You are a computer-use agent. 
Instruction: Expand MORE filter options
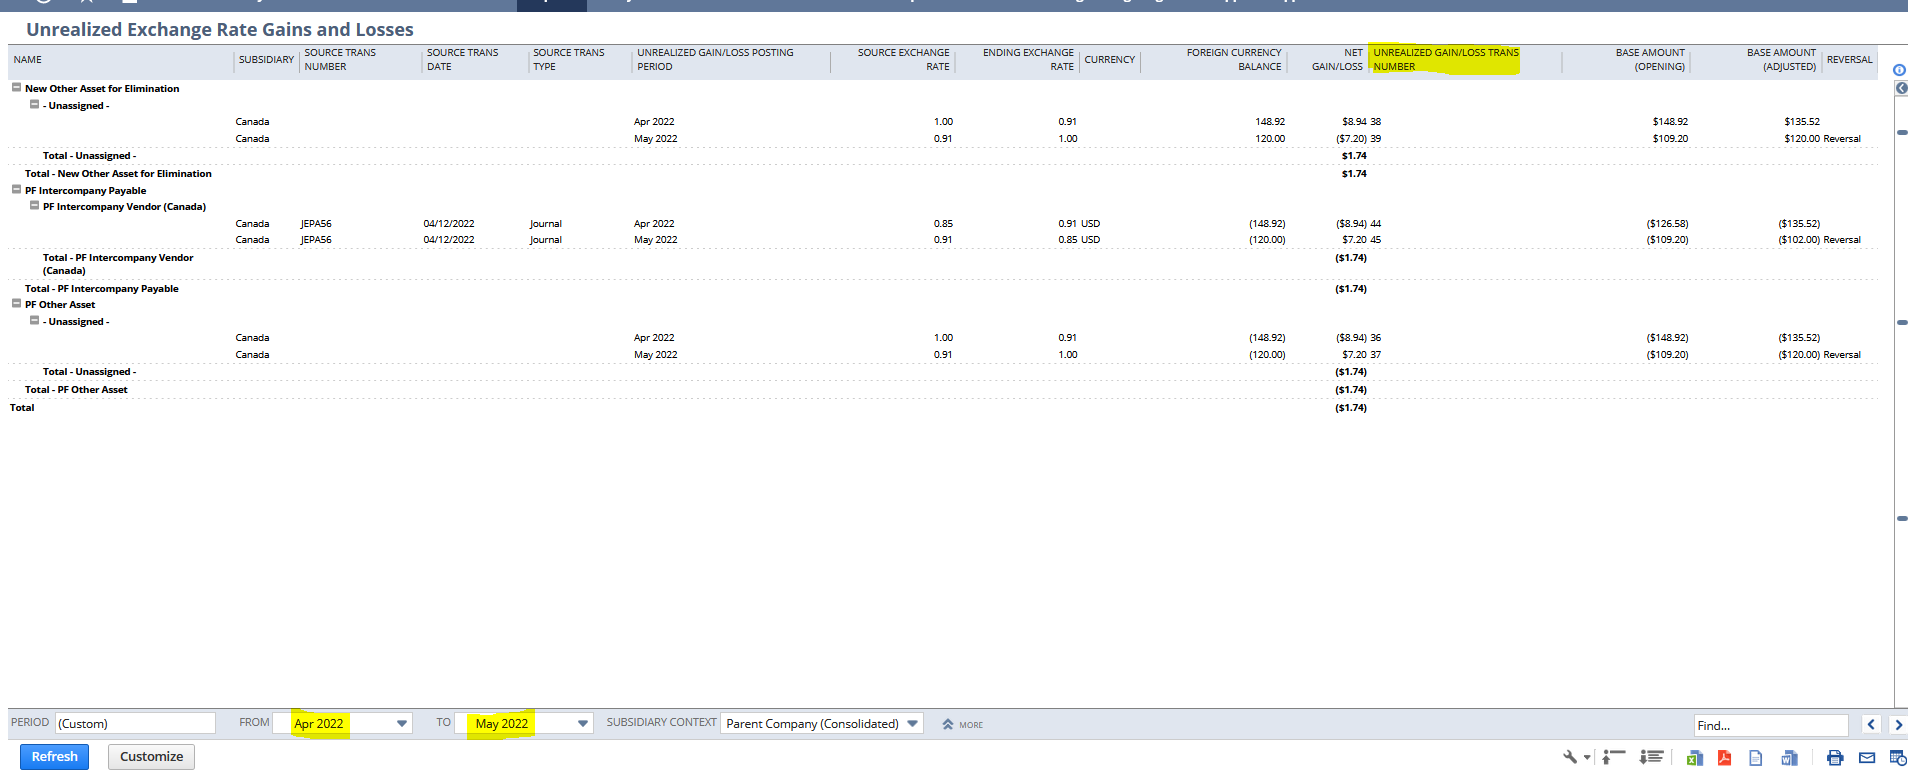tap(962, 724)
